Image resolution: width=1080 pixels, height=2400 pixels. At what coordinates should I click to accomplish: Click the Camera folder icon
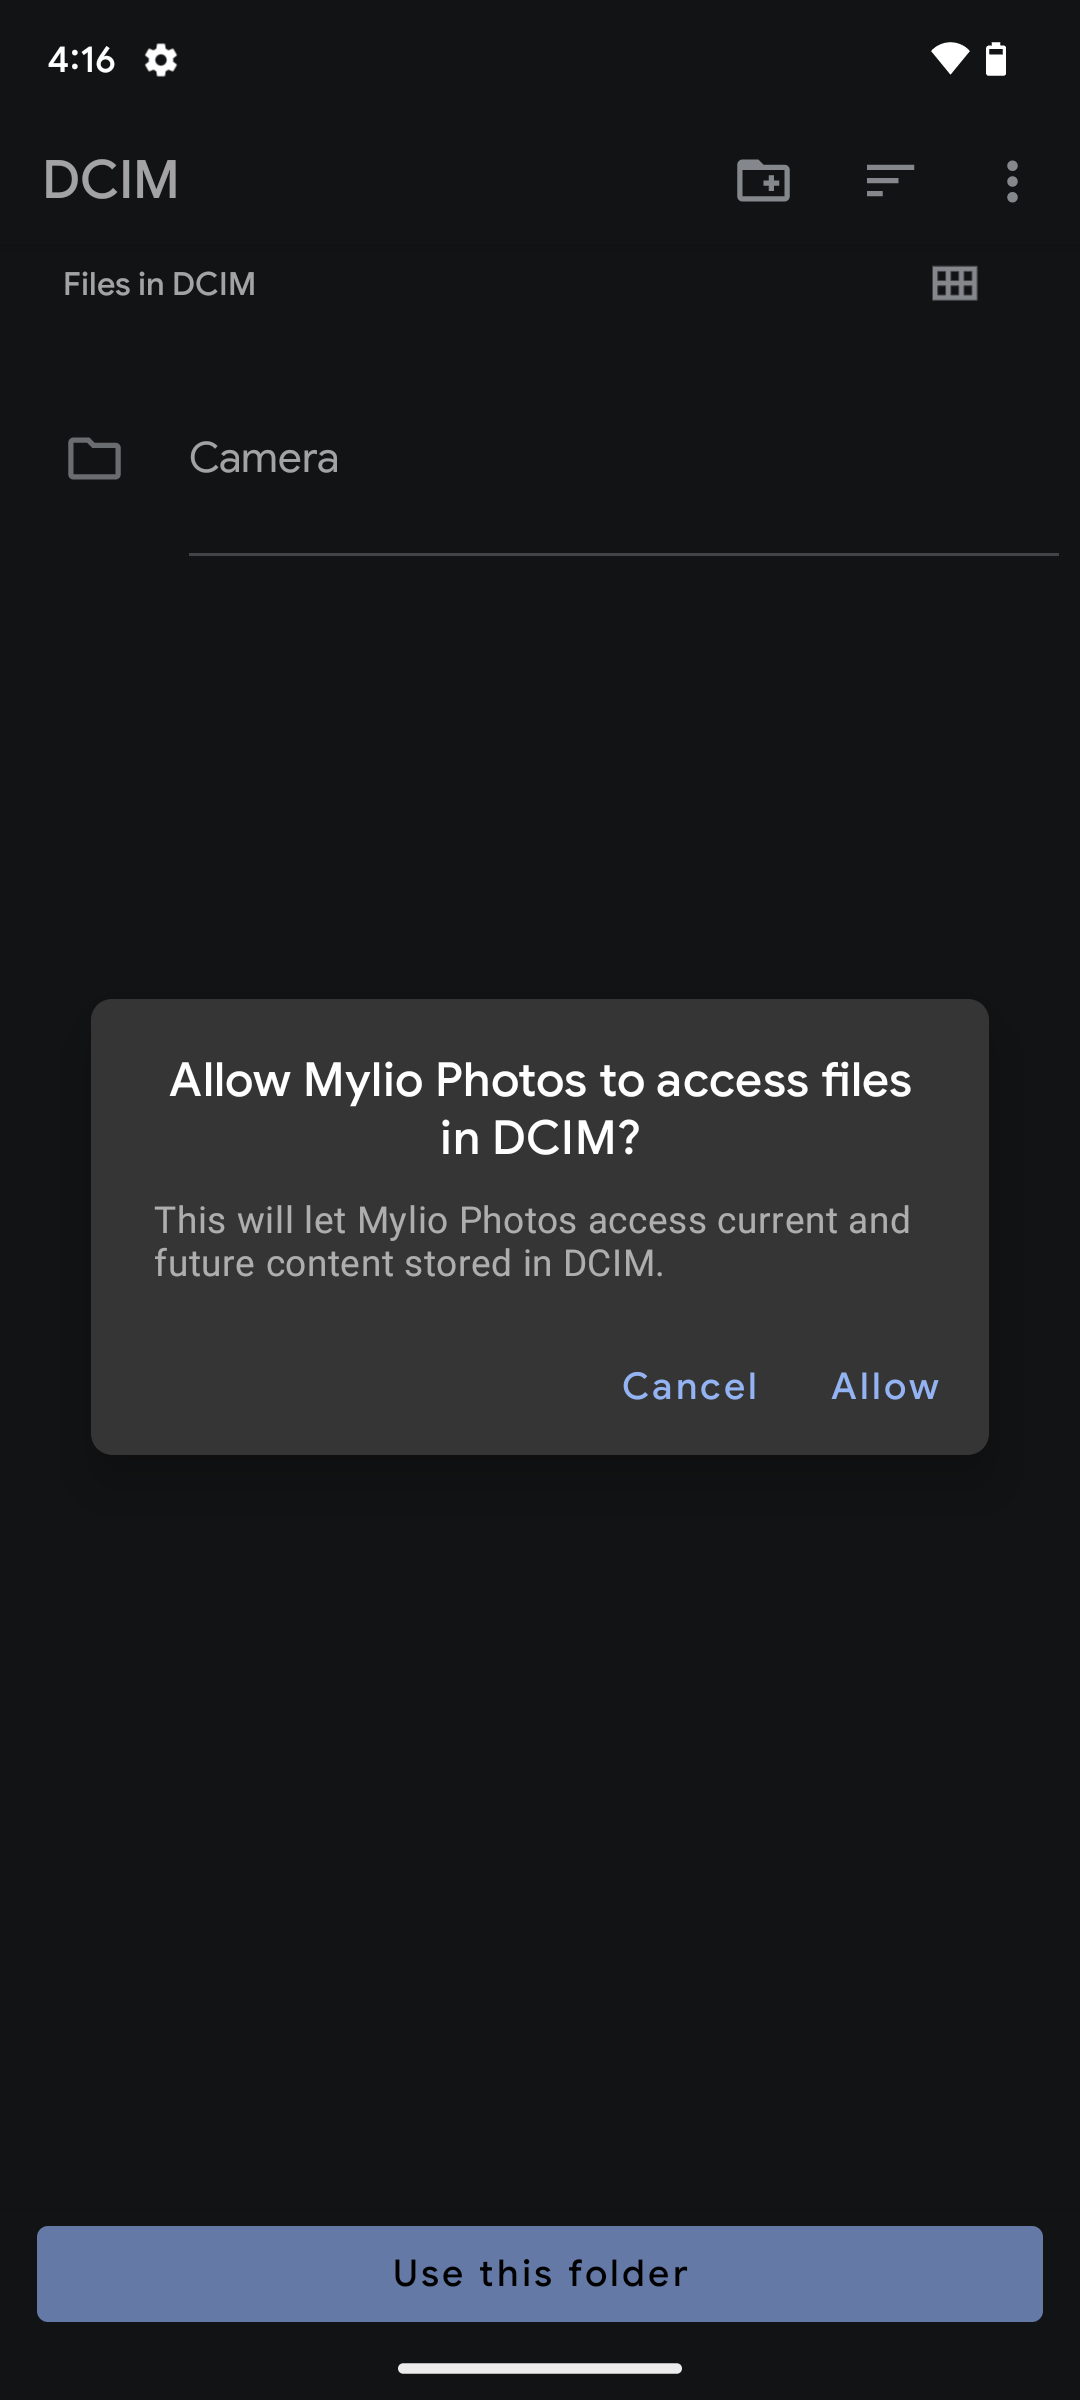tap(94, 458)
